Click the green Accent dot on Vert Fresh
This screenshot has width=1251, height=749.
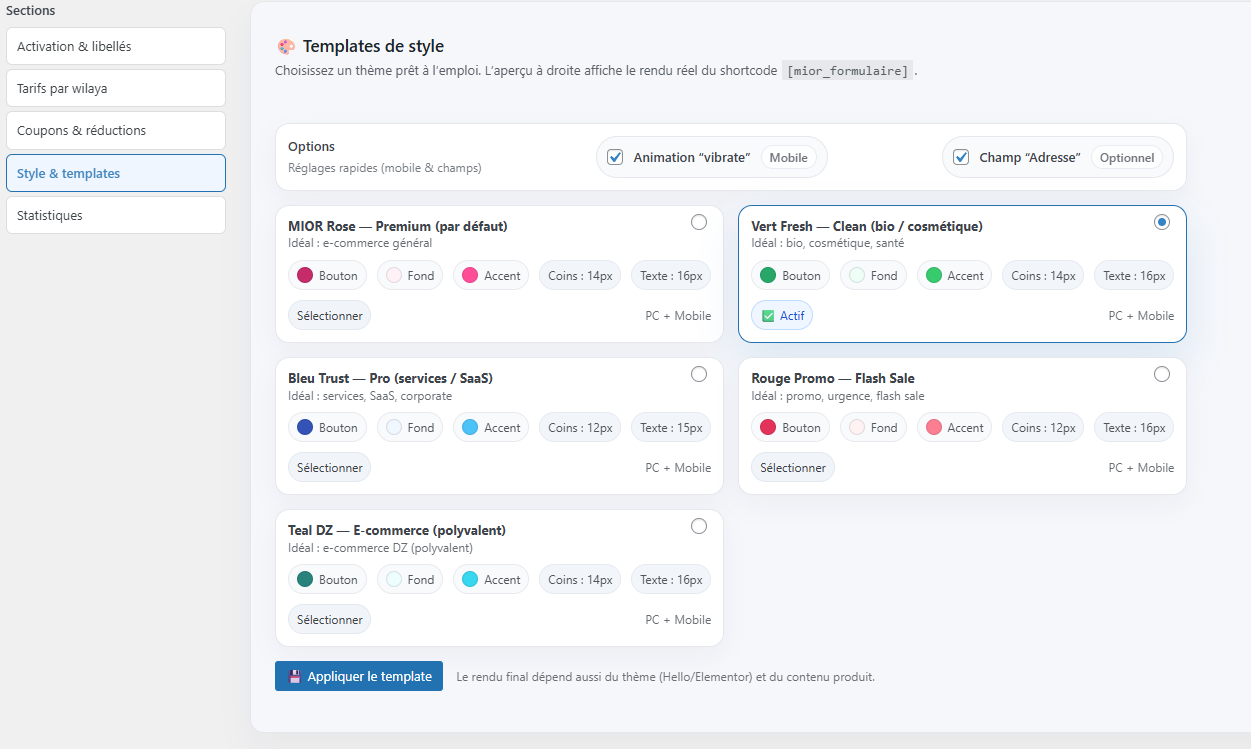(x=931, y=274)
